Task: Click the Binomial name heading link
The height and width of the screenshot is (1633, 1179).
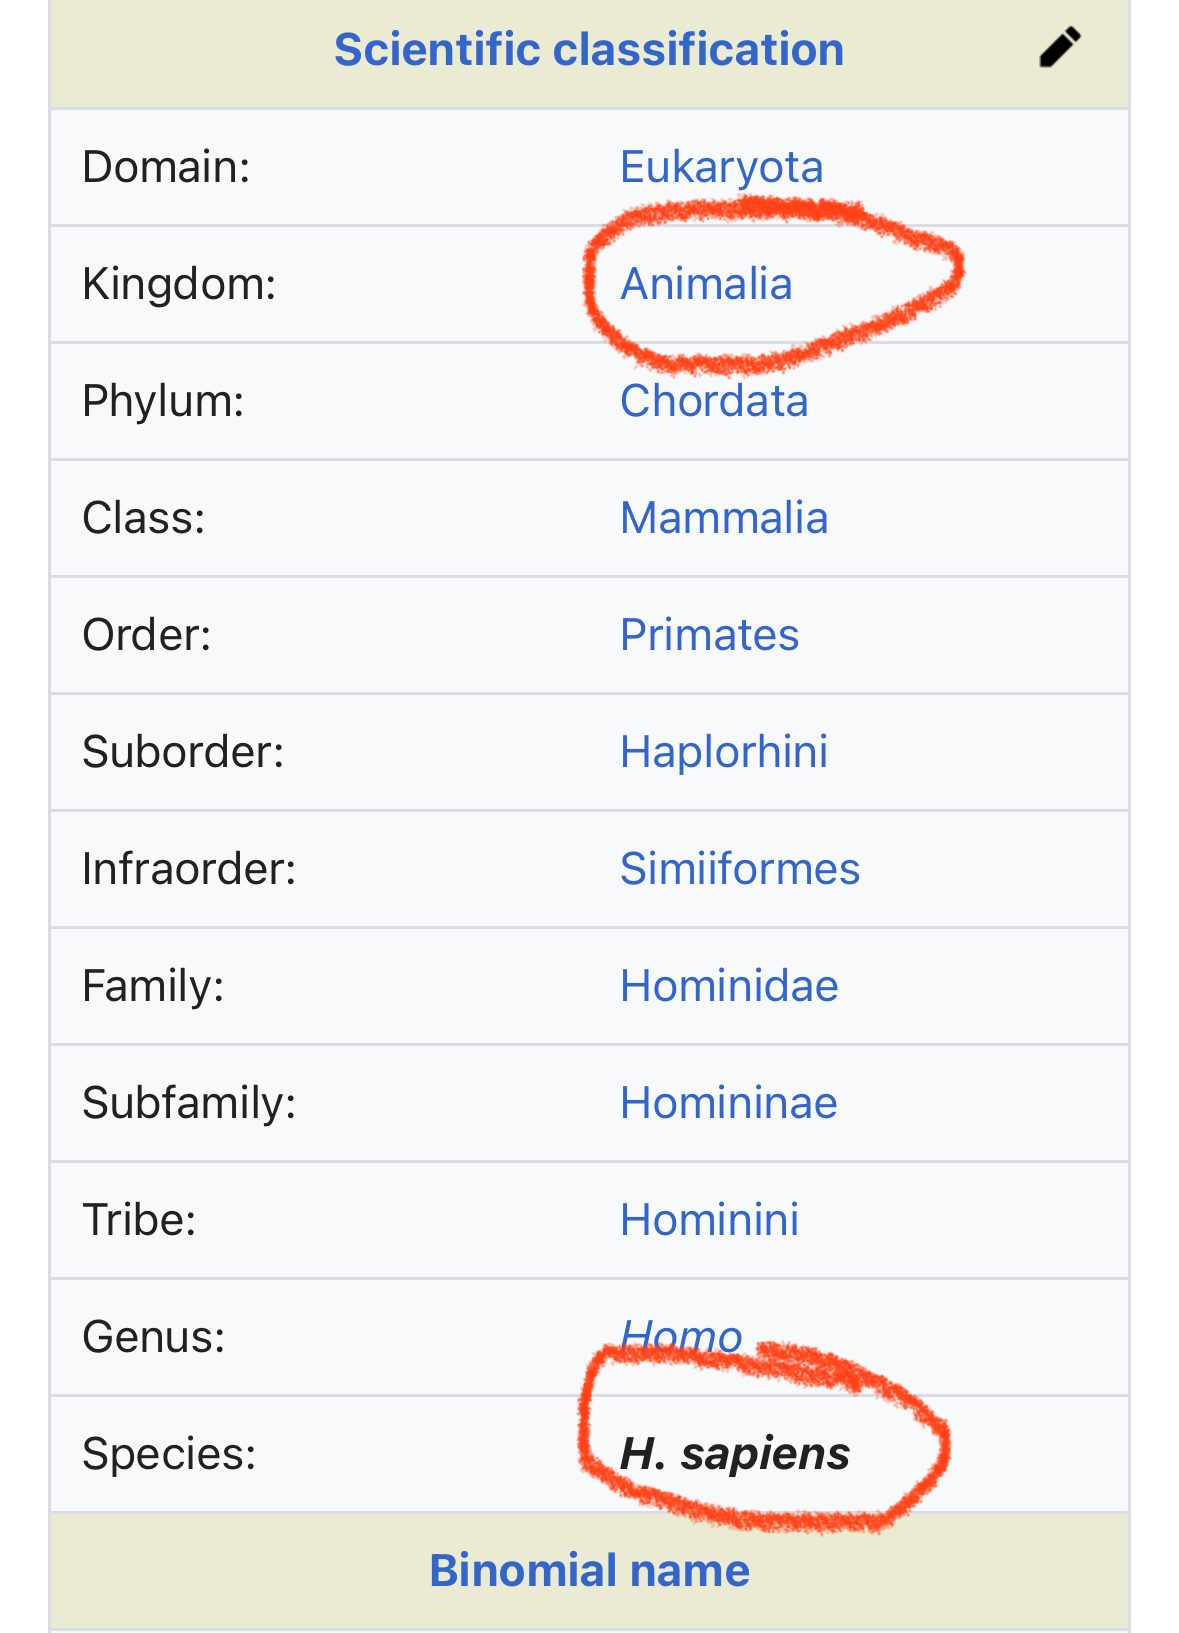Action: click(590, 1571)
